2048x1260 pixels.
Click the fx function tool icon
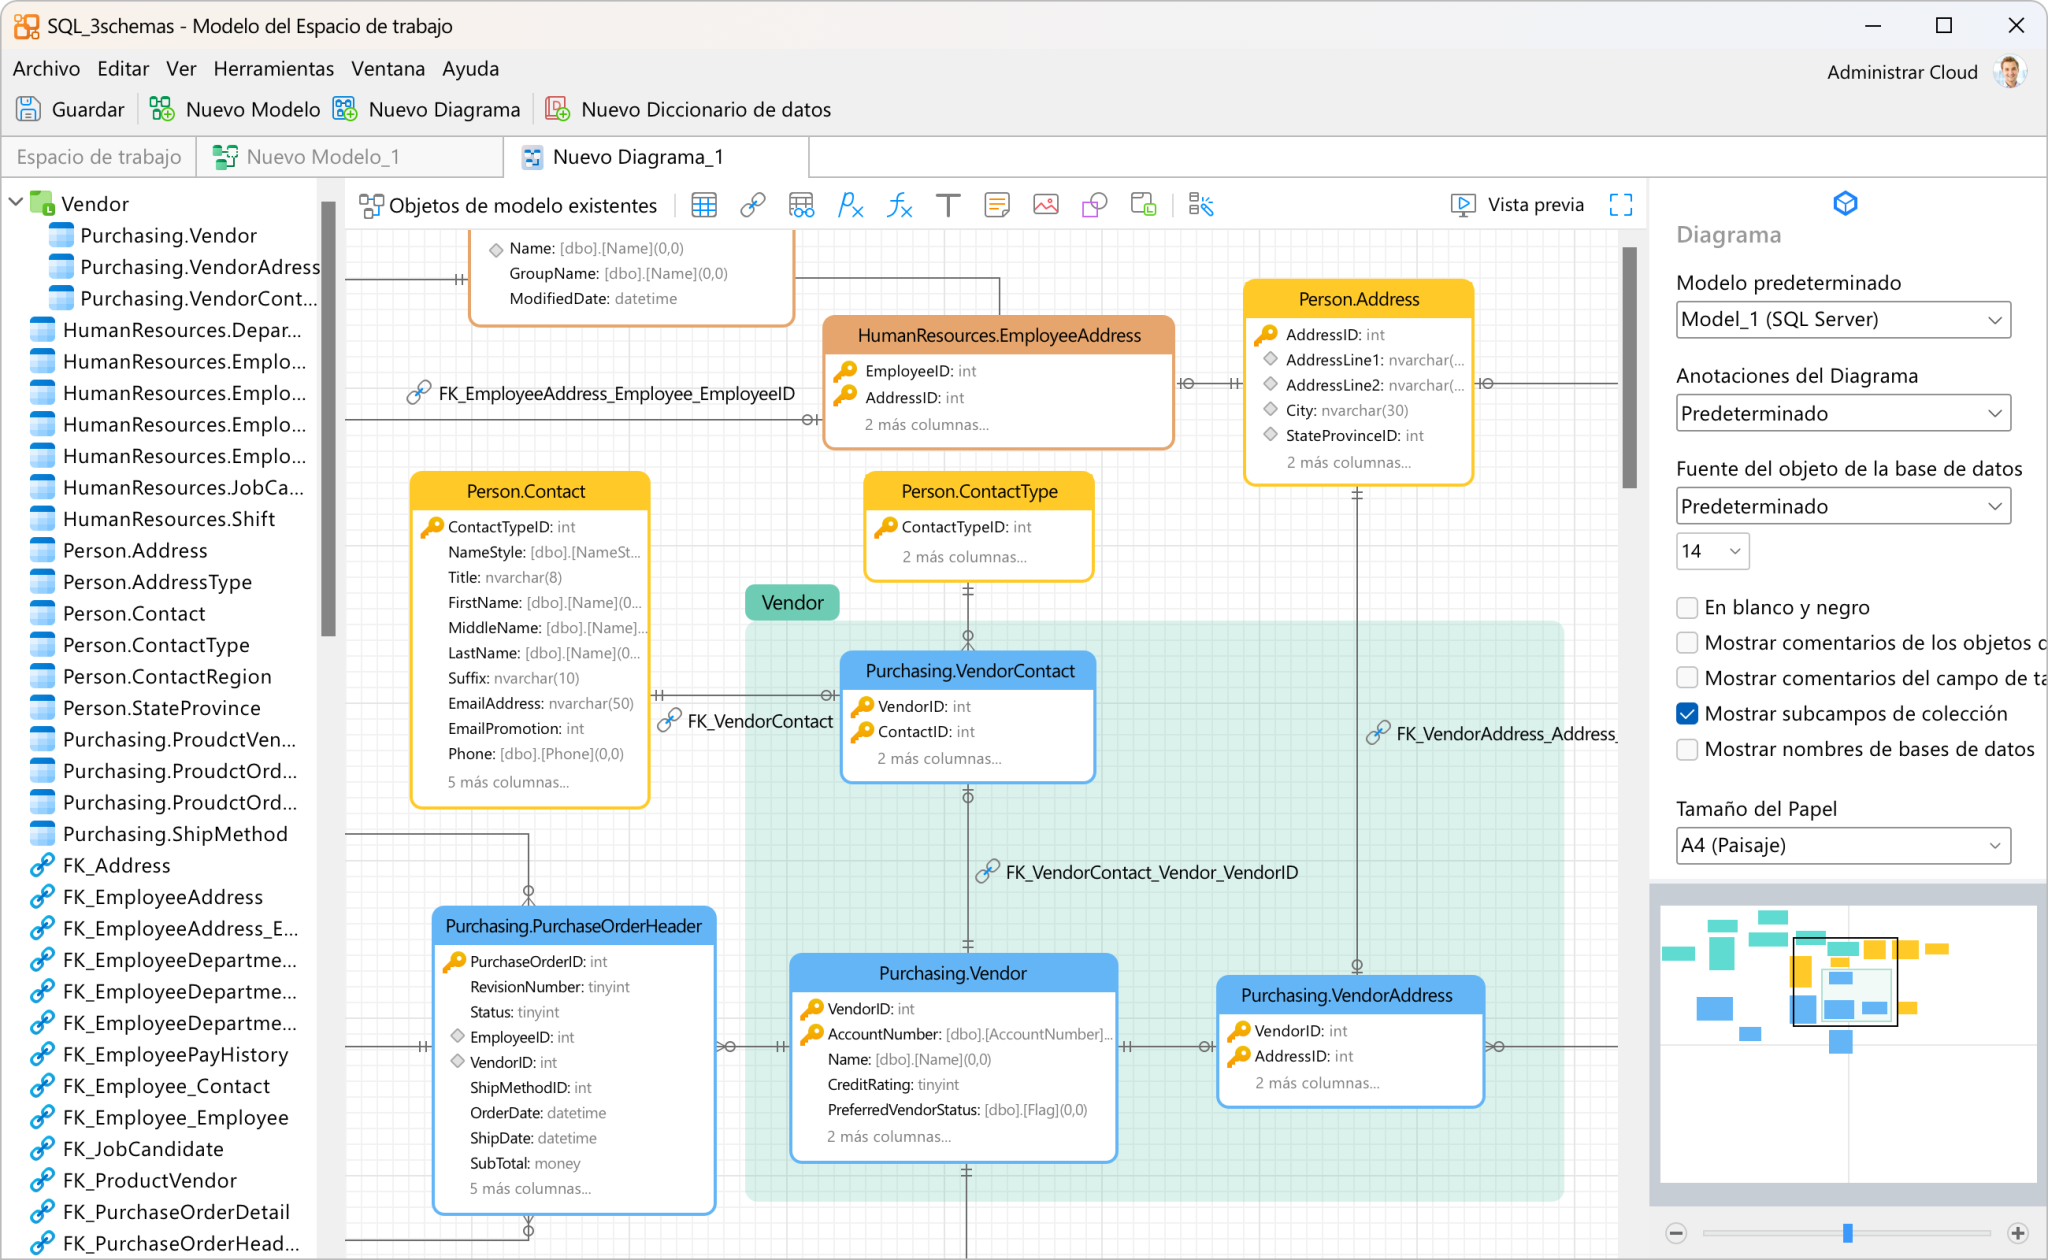coord(899,206)
